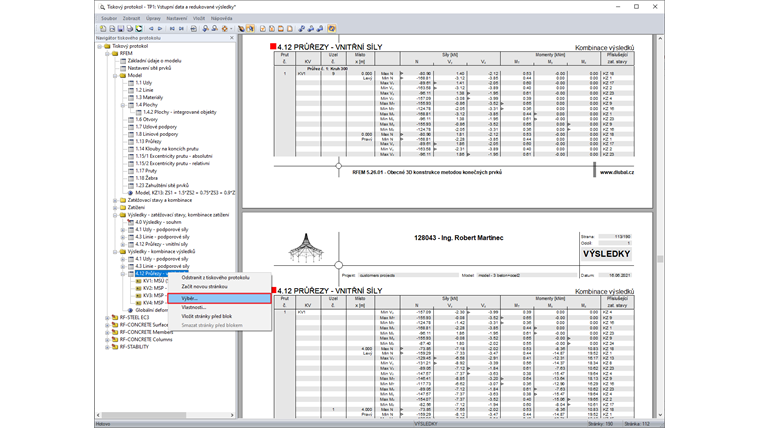Select Nastavení sítě prvků item

click(149, 68)
